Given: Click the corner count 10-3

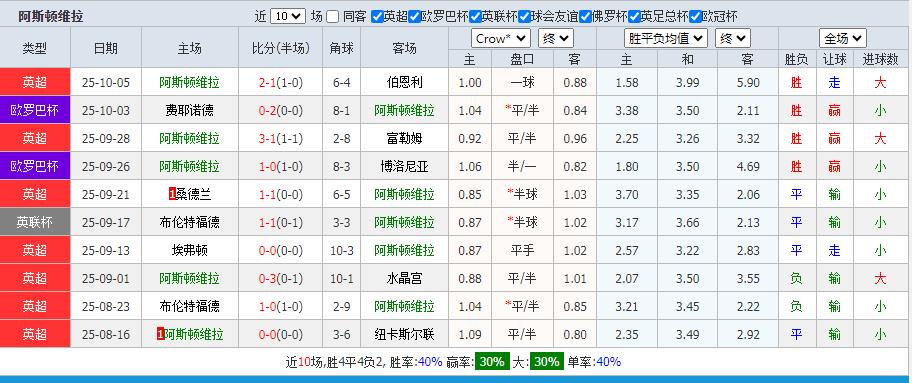Looking at the screenshot, I should point(342,251).
